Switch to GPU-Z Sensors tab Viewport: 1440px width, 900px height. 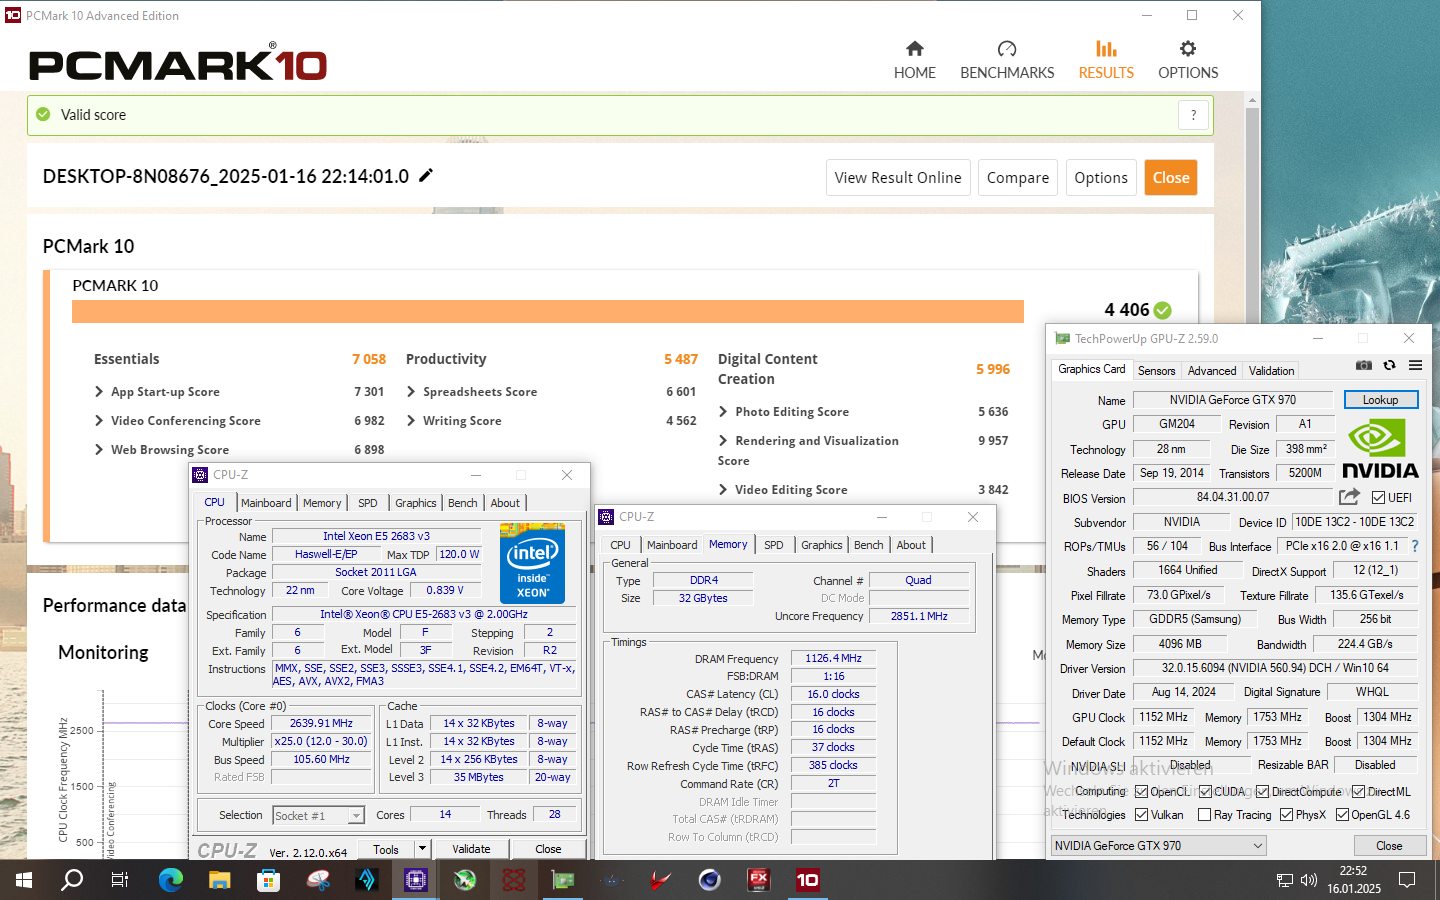pos(1156,370)
